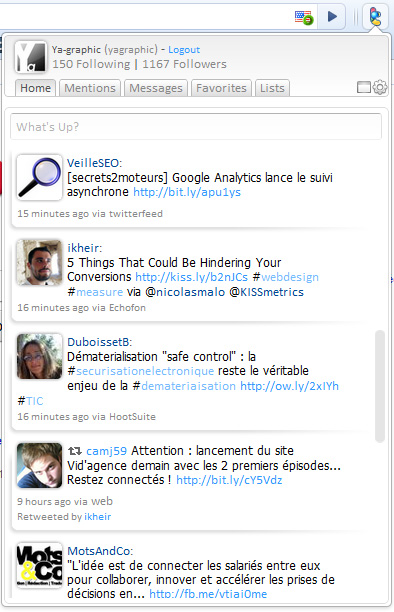Click the #webdesign hashtag

286,277
